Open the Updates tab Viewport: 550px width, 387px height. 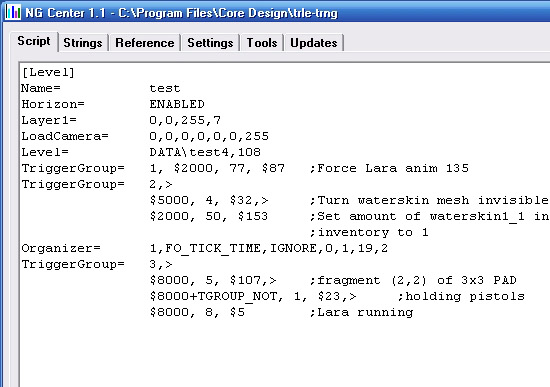pos(314,43)
